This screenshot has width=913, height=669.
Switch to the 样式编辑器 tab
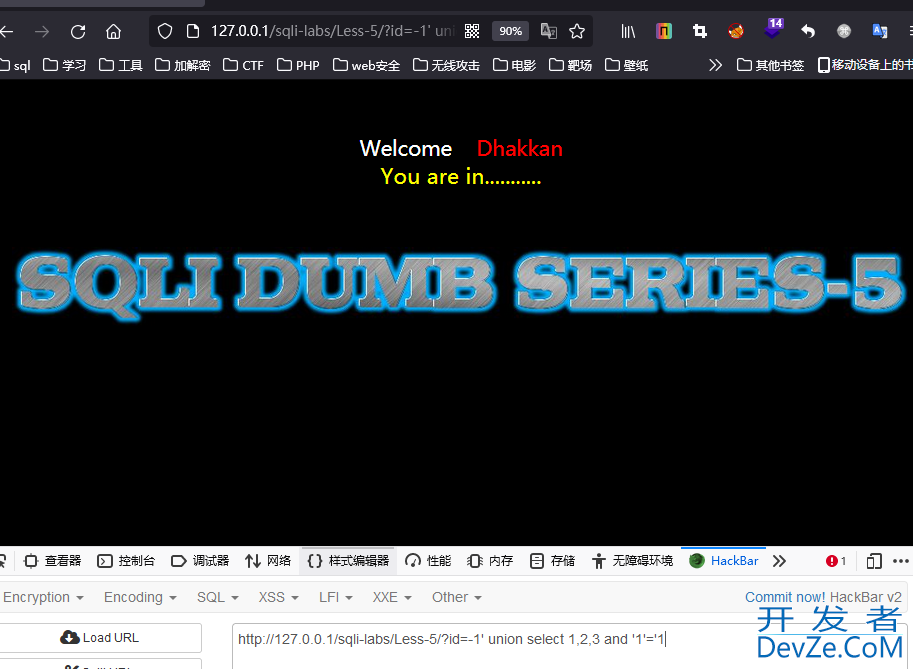(348, 561)
